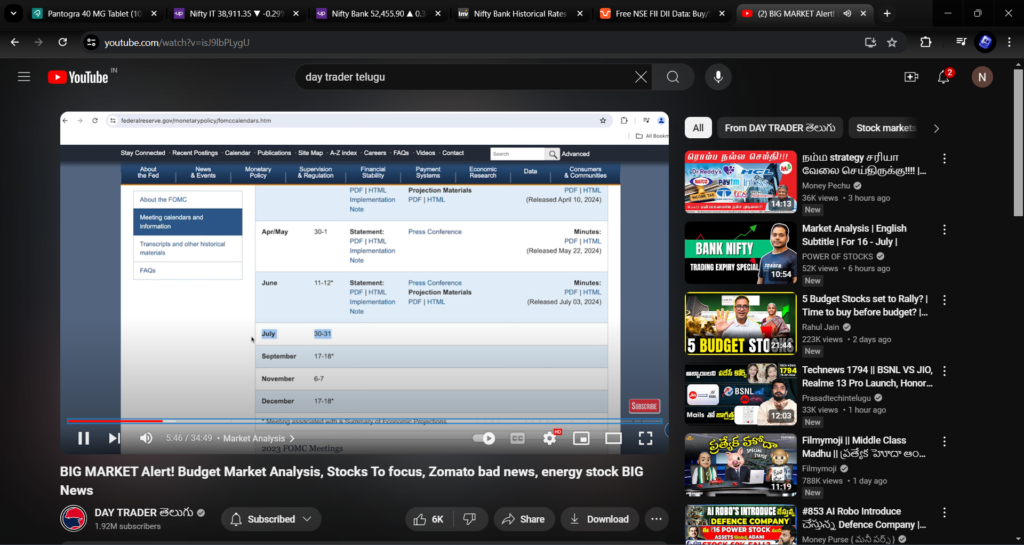Skip to the next video
Screen dimensions: 1024x545
pyautogui.click(x=114, y=438)
